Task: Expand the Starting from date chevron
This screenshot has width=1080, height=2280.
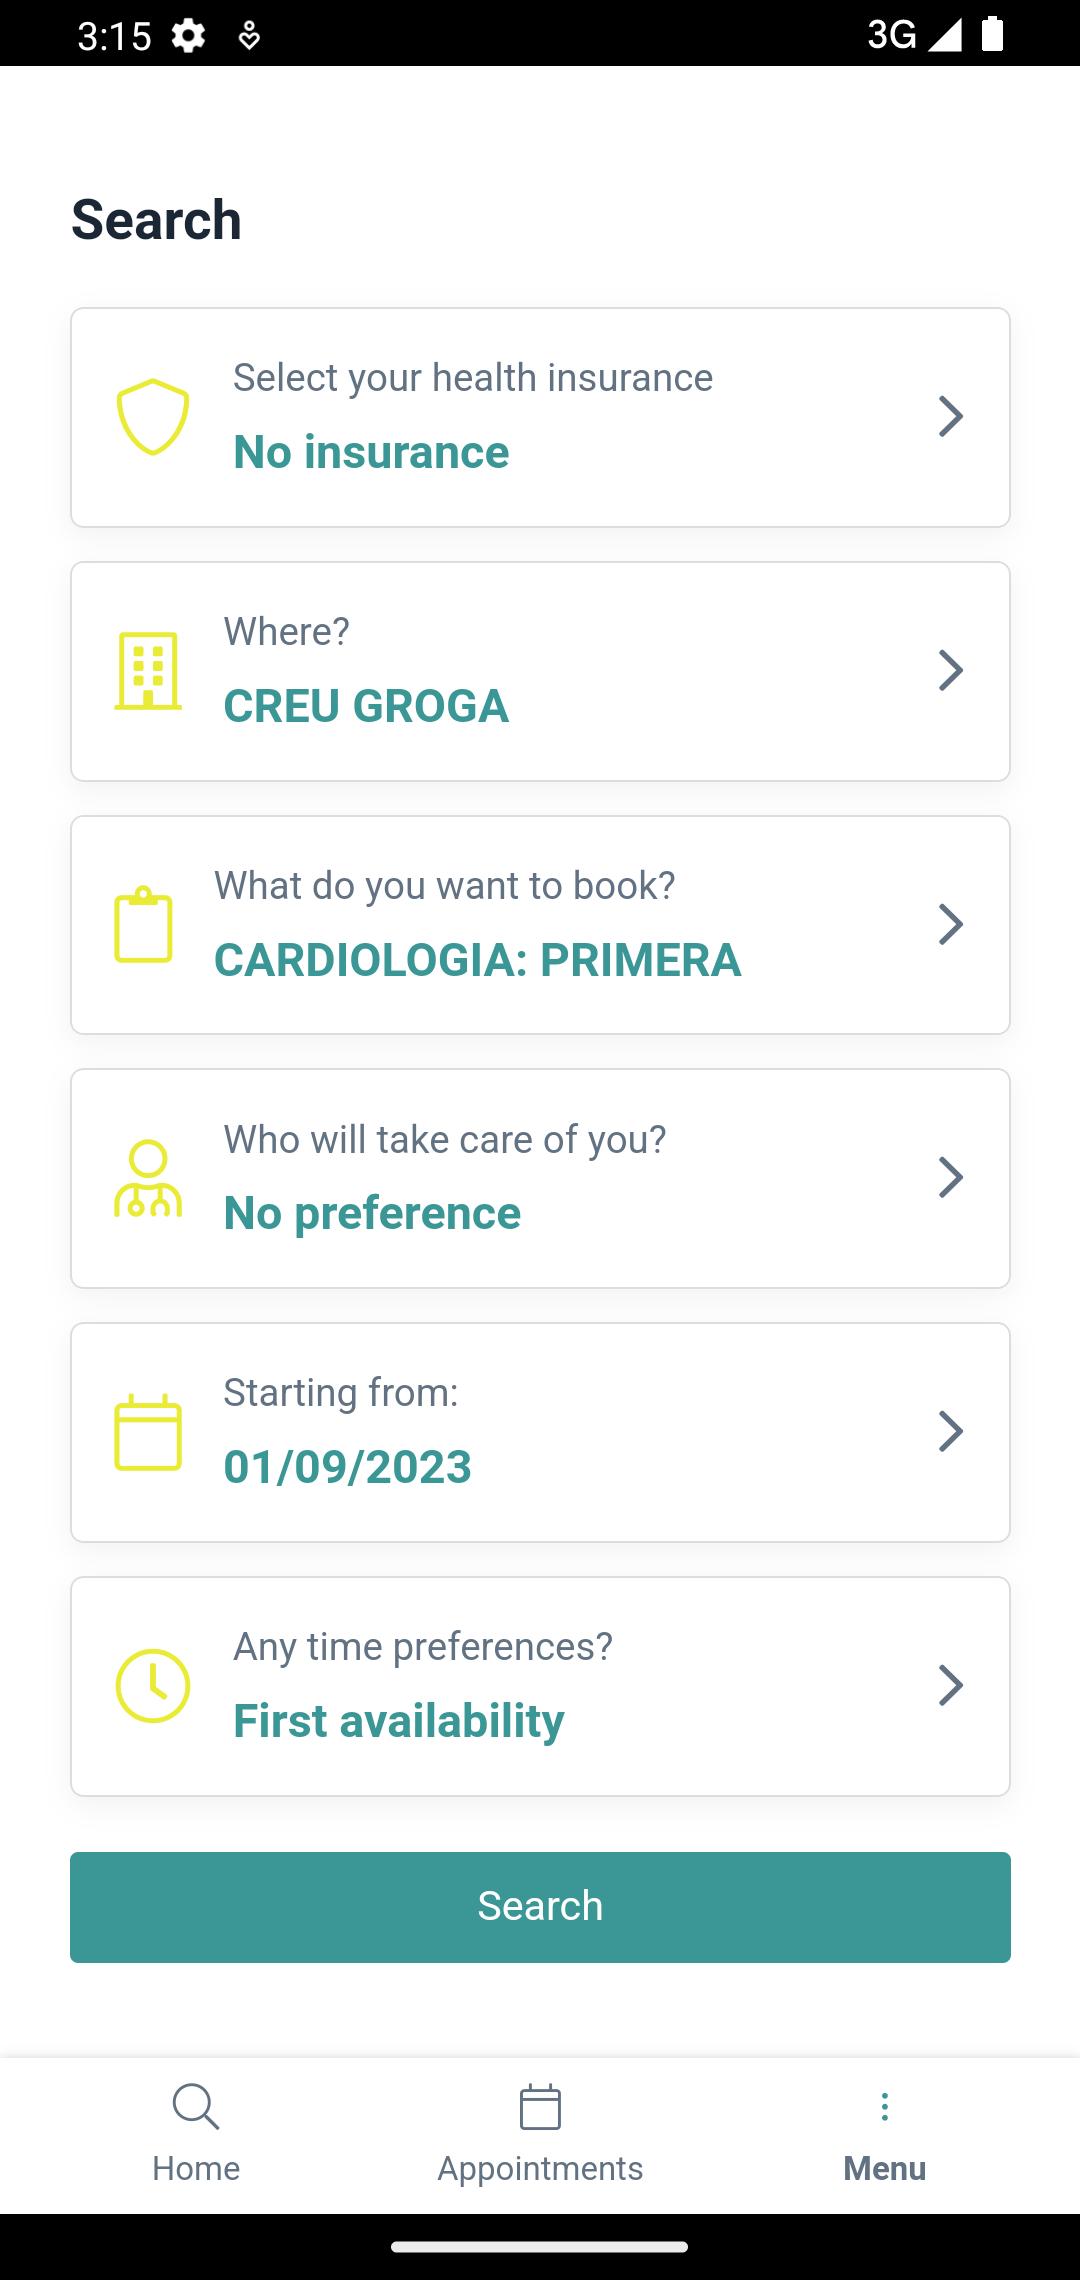Action: click(x=951, y=1432)
